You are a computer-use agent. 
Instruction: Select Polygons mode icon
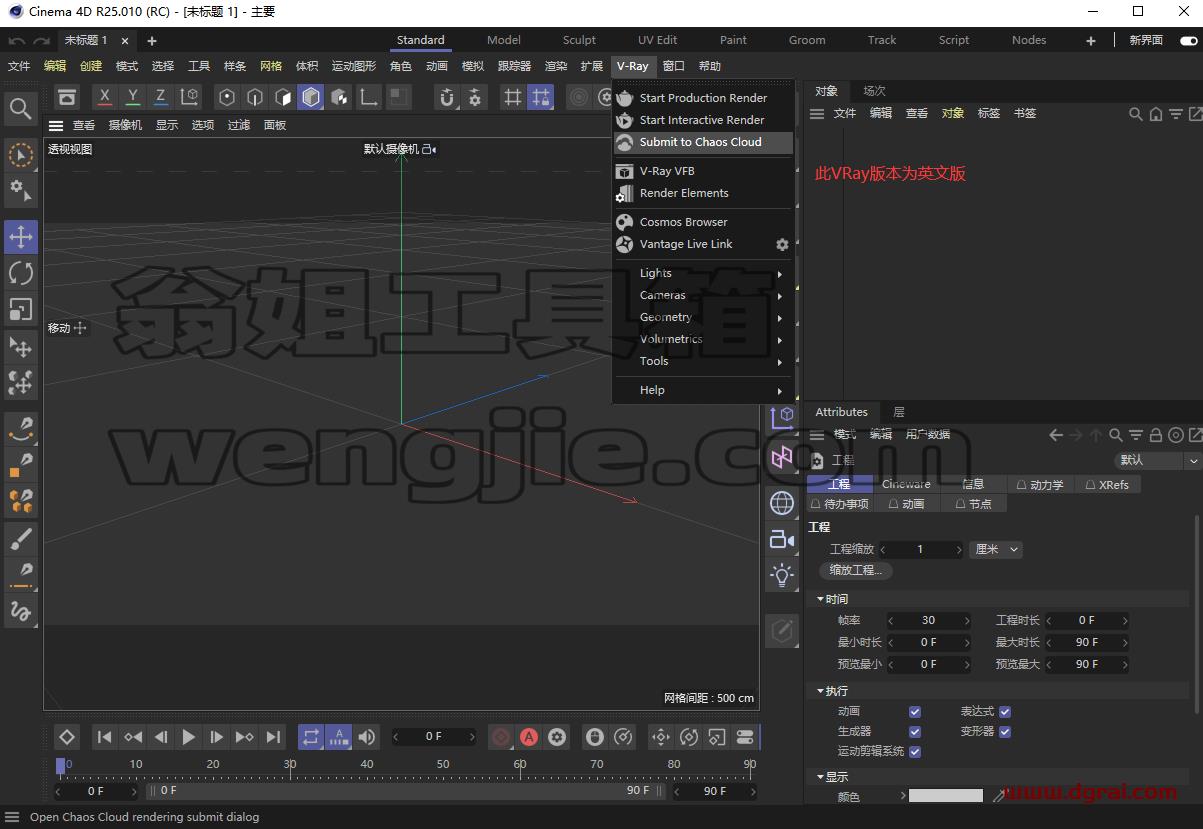283,97
